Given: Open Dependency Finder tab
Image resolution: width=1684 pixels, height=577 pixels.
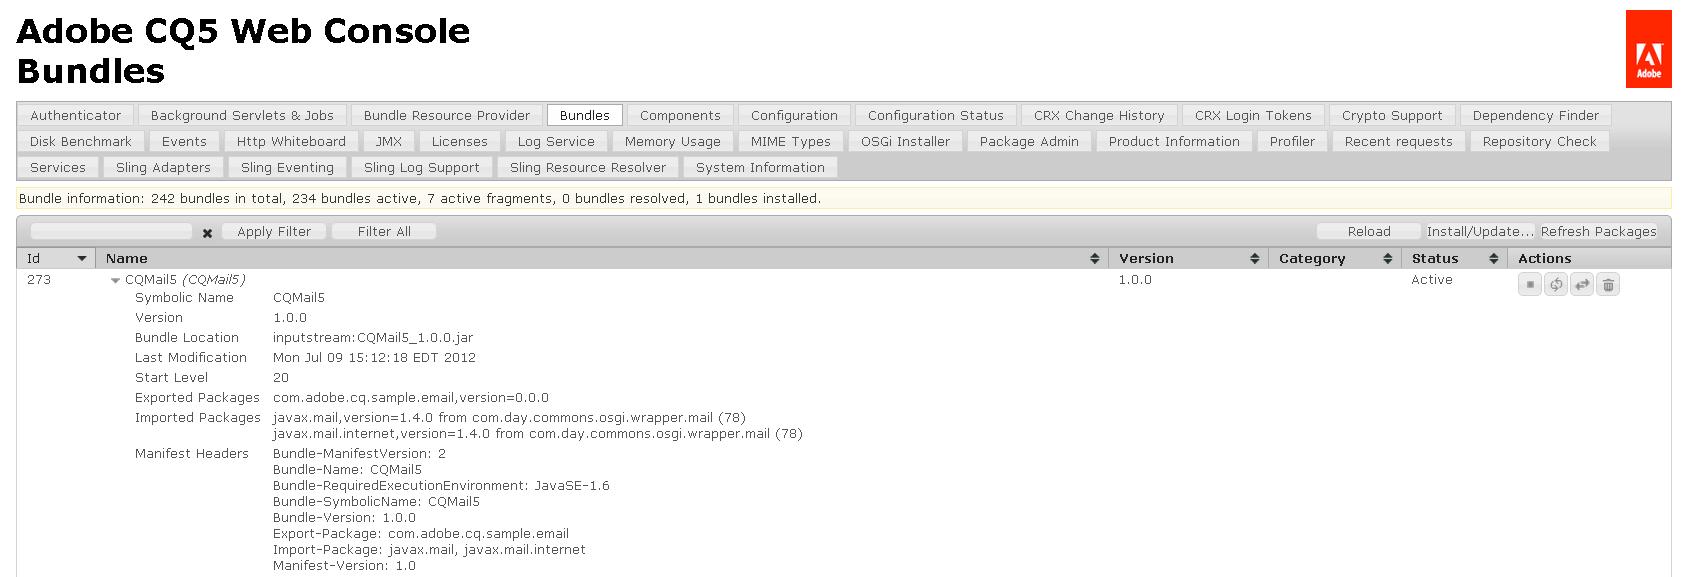Looking at the screenshot, I should click(1535, 115).
